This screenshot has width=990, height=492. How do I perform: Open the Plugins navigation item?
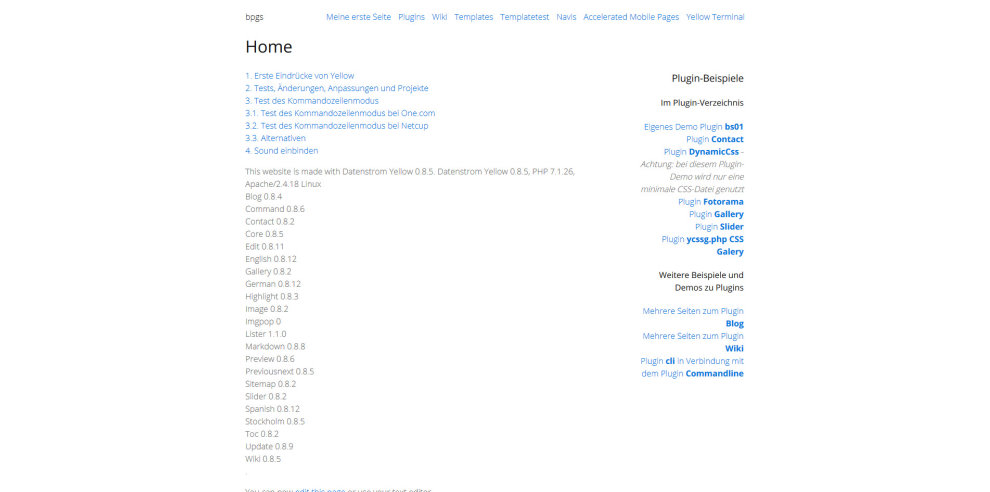(411, 17)
